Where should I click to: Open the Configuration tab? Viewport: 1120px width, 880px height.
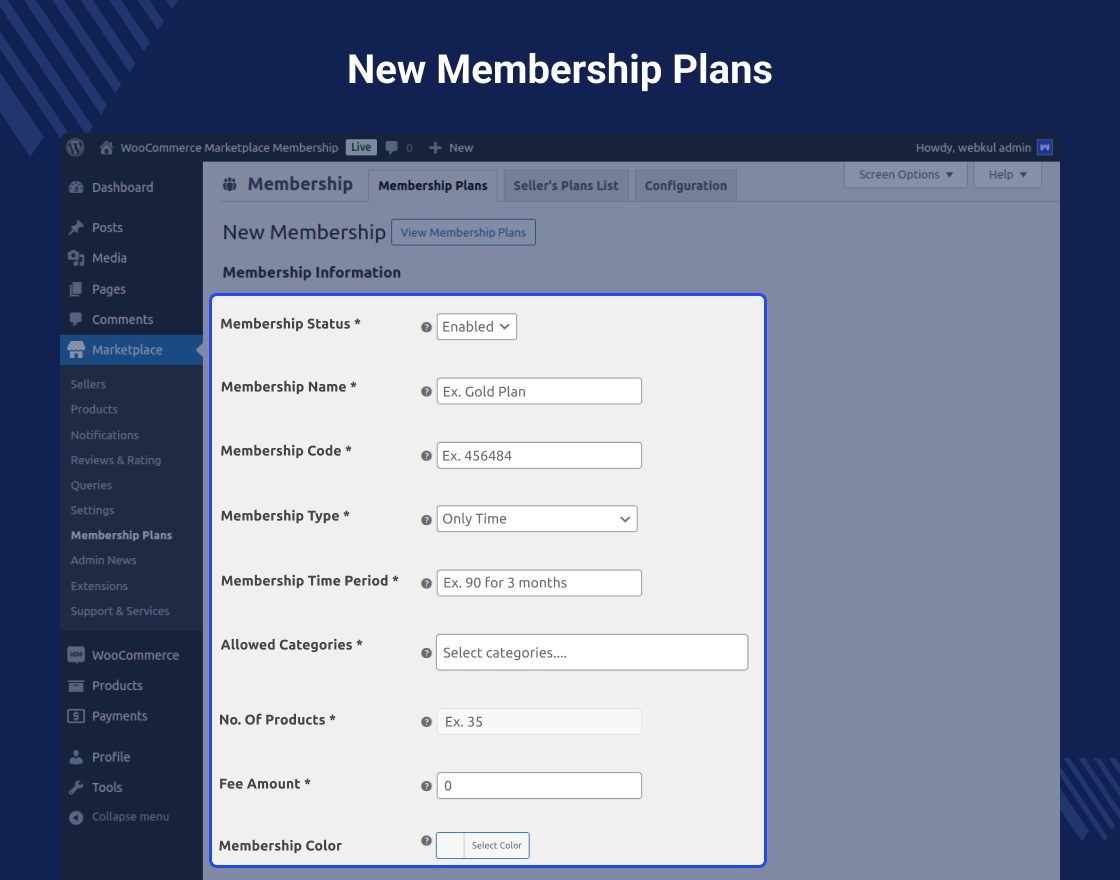(x=685, y=185)
